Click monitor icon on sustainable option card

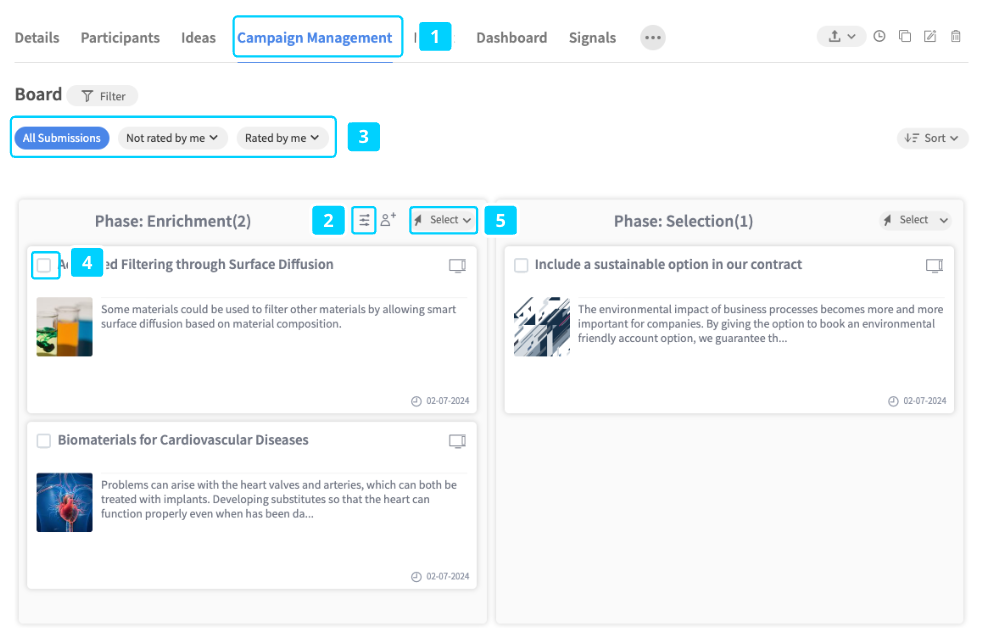coord(934,266)
